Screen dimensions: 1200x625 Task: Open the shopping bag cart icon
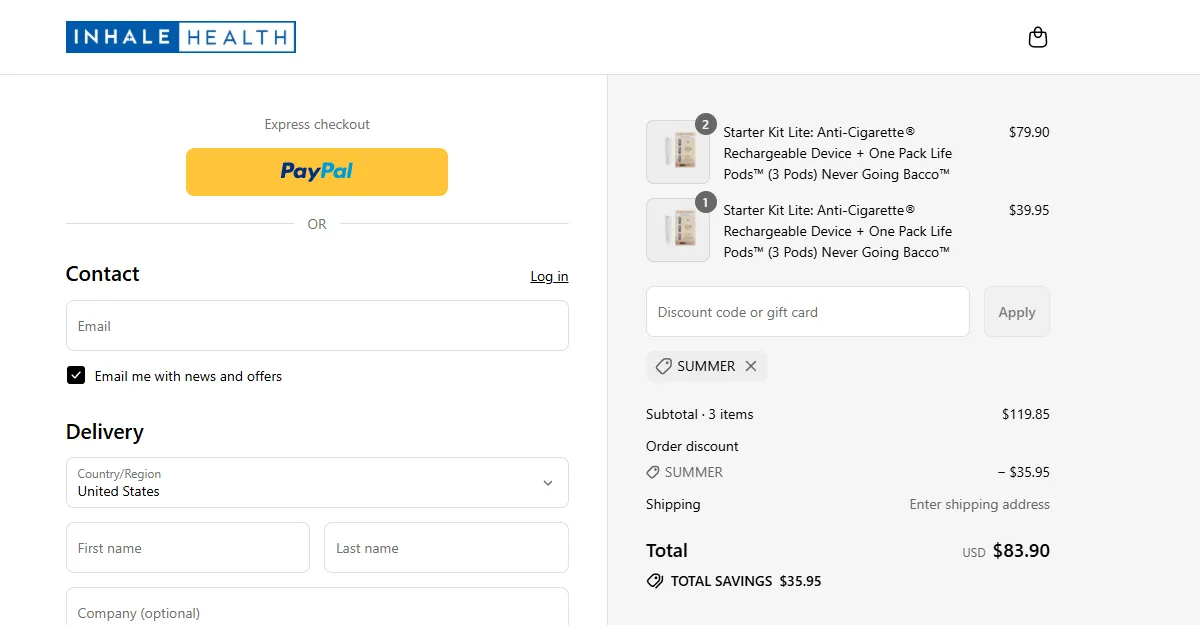click(x=1038, y=38)
